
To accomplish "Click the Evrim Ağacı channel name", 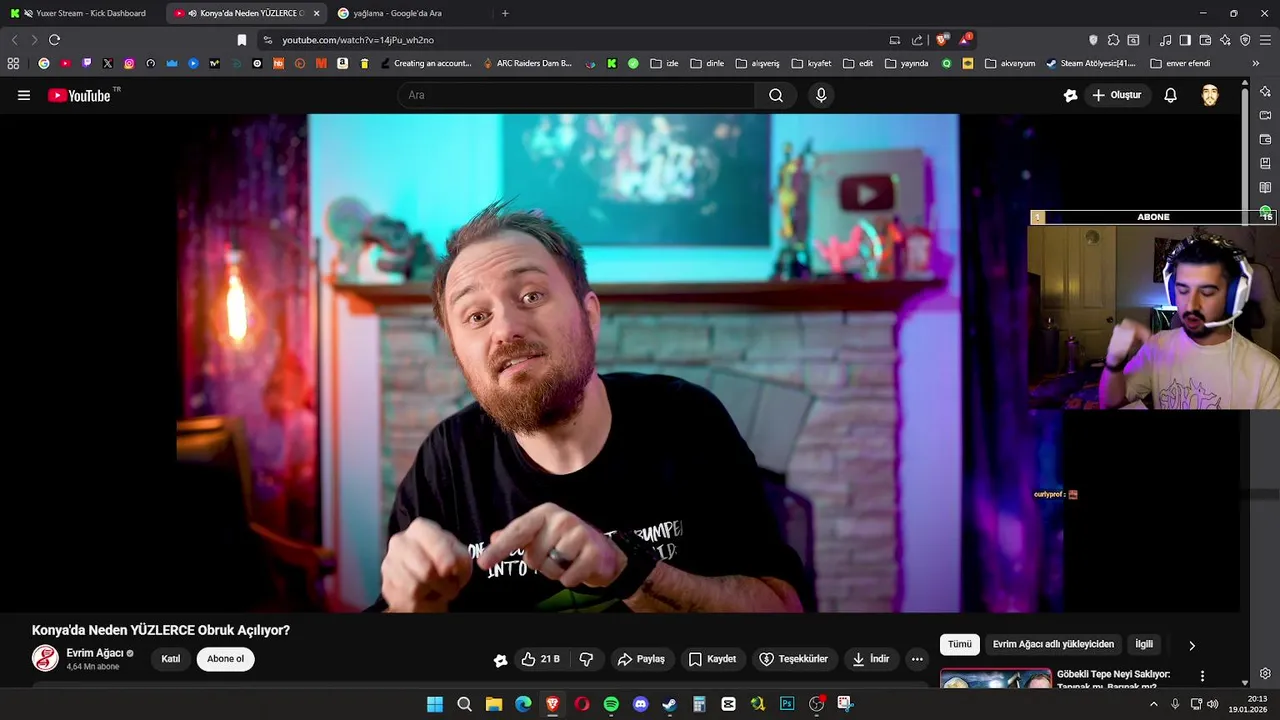I will click(x=95, y=653).
